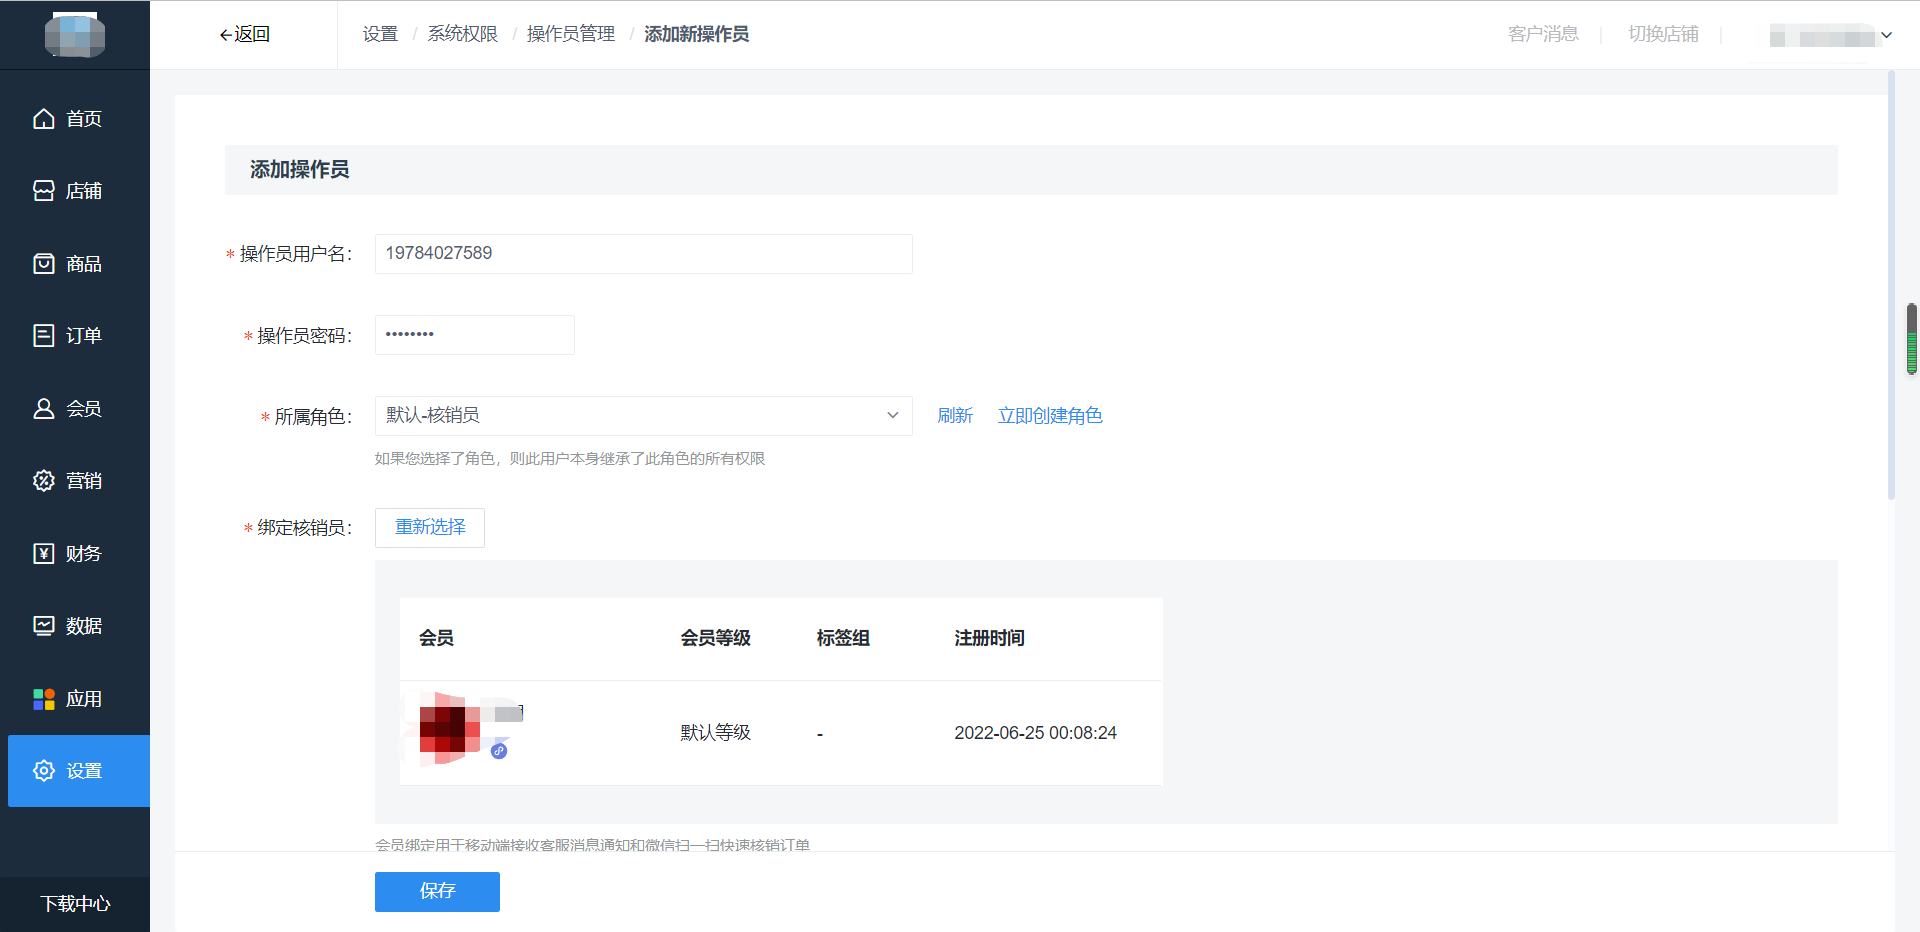The width and height of the screenshot is (1920, 932).
Task: Click the link badge on member avatar
Action: tap(499, 751)
